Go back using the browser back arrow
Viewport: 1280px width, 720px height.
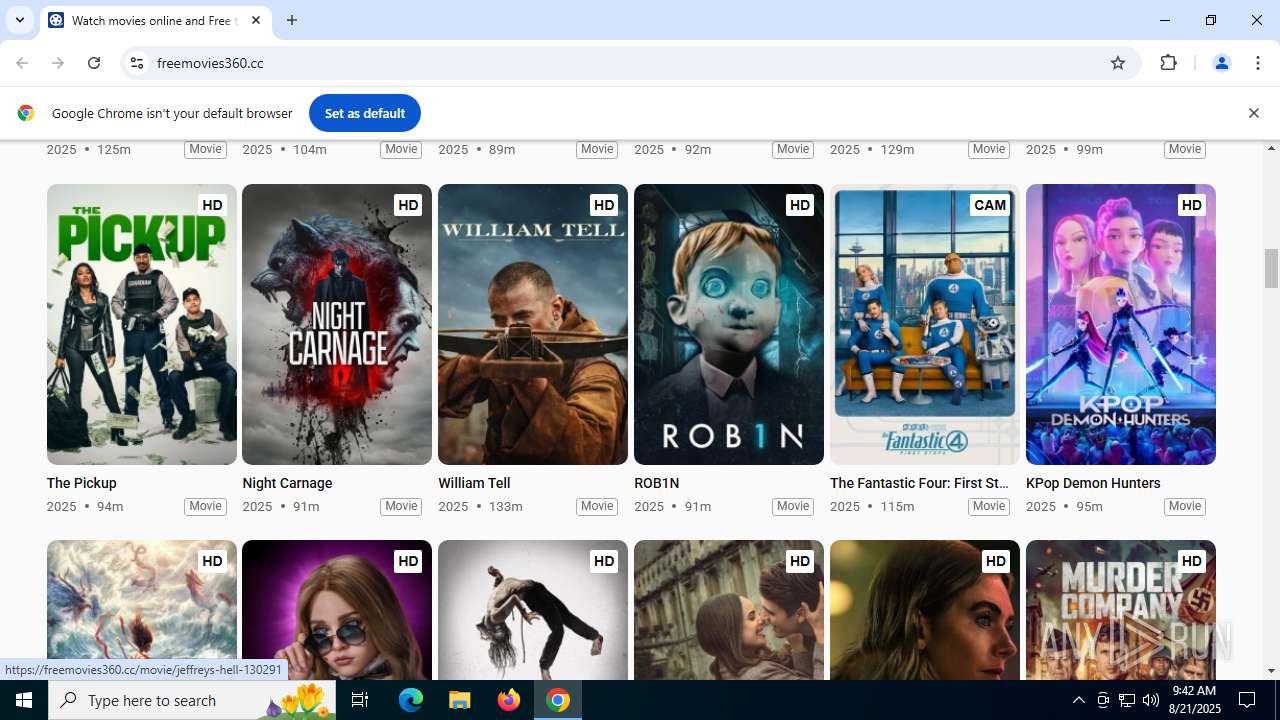coord(22,63)
